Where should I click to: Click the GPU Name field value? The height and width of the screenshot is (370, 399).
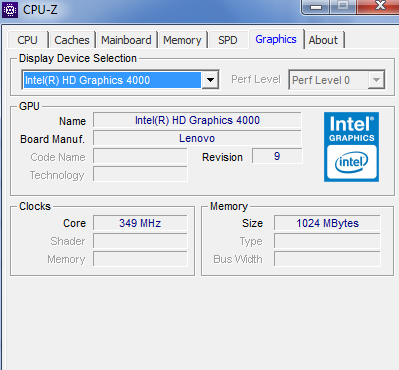(197, 120)
